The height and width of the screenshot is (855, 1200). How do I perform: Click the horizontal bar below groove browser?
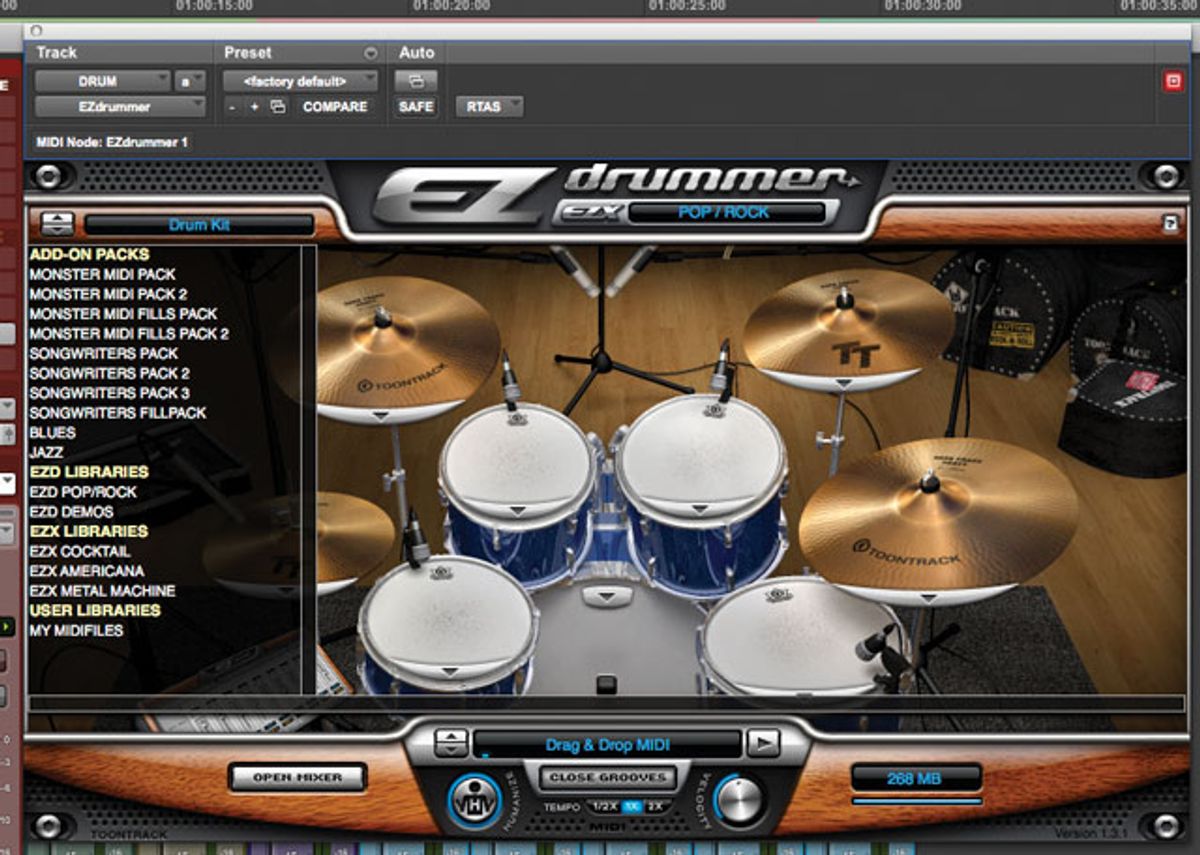(x=606, y=703)
